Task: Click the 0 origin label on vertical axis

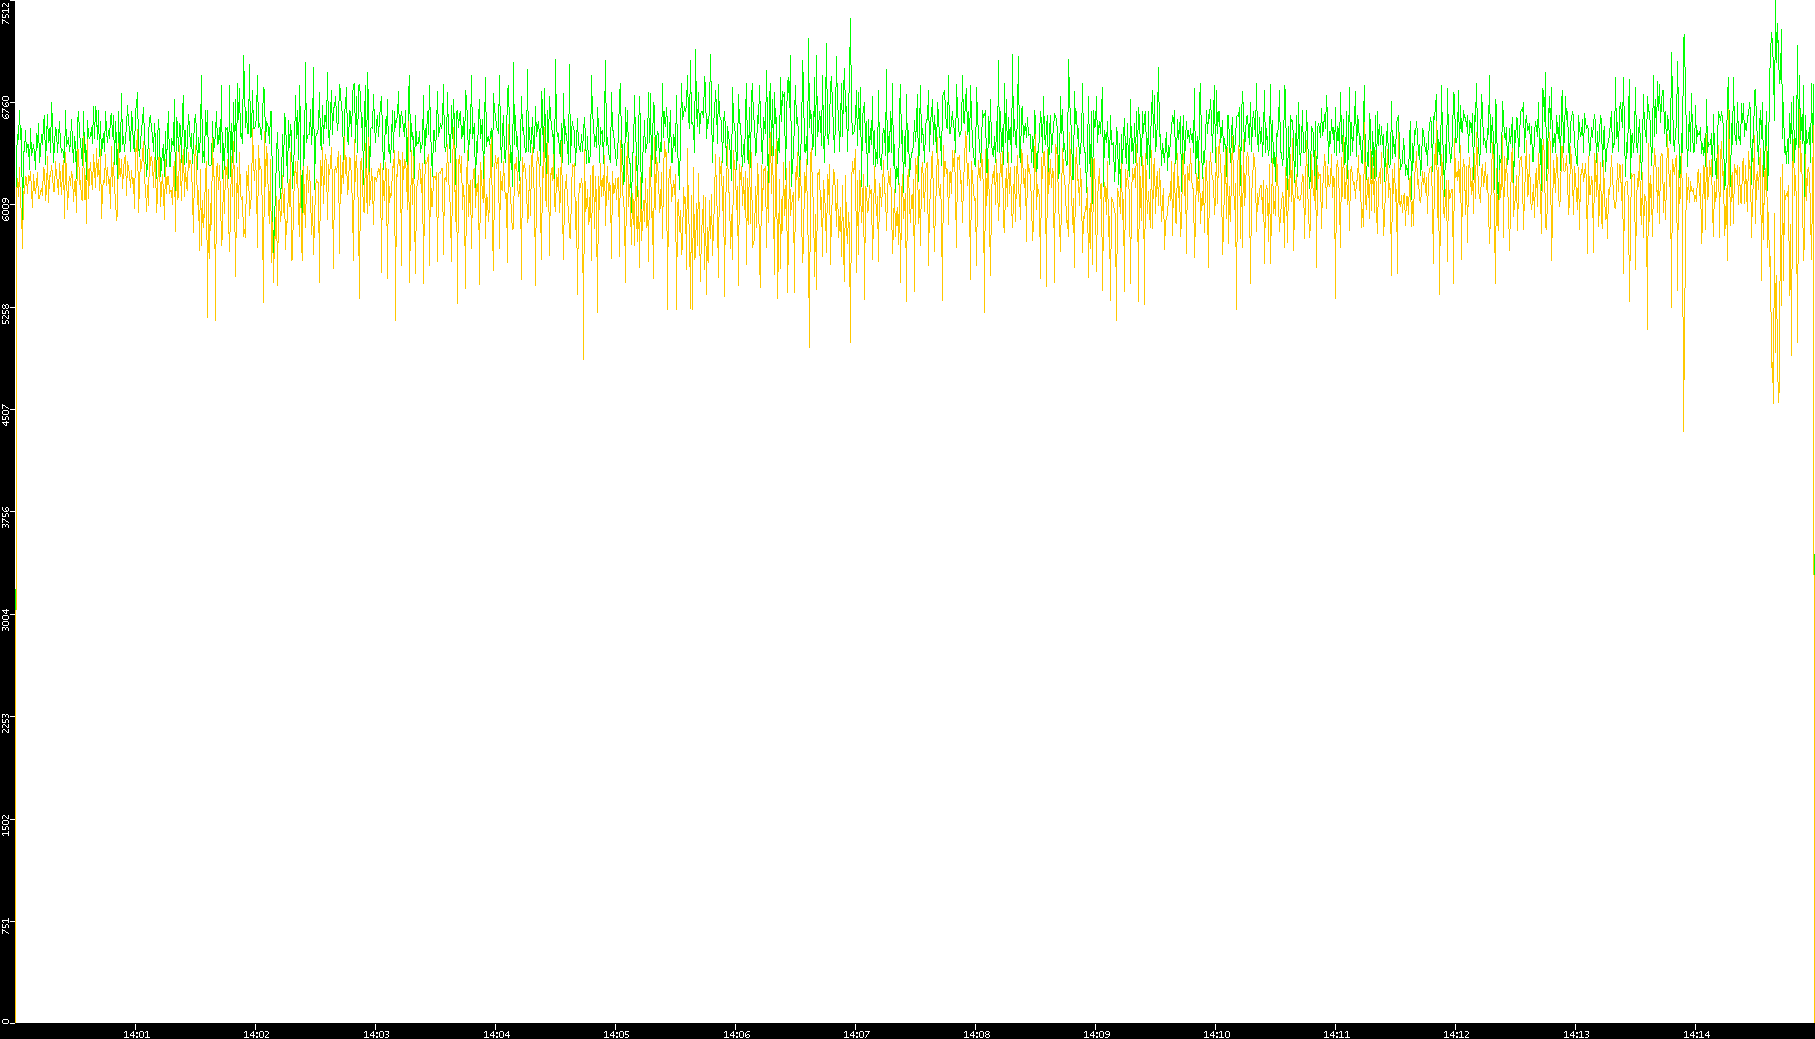Action: tap(6, 1021)
